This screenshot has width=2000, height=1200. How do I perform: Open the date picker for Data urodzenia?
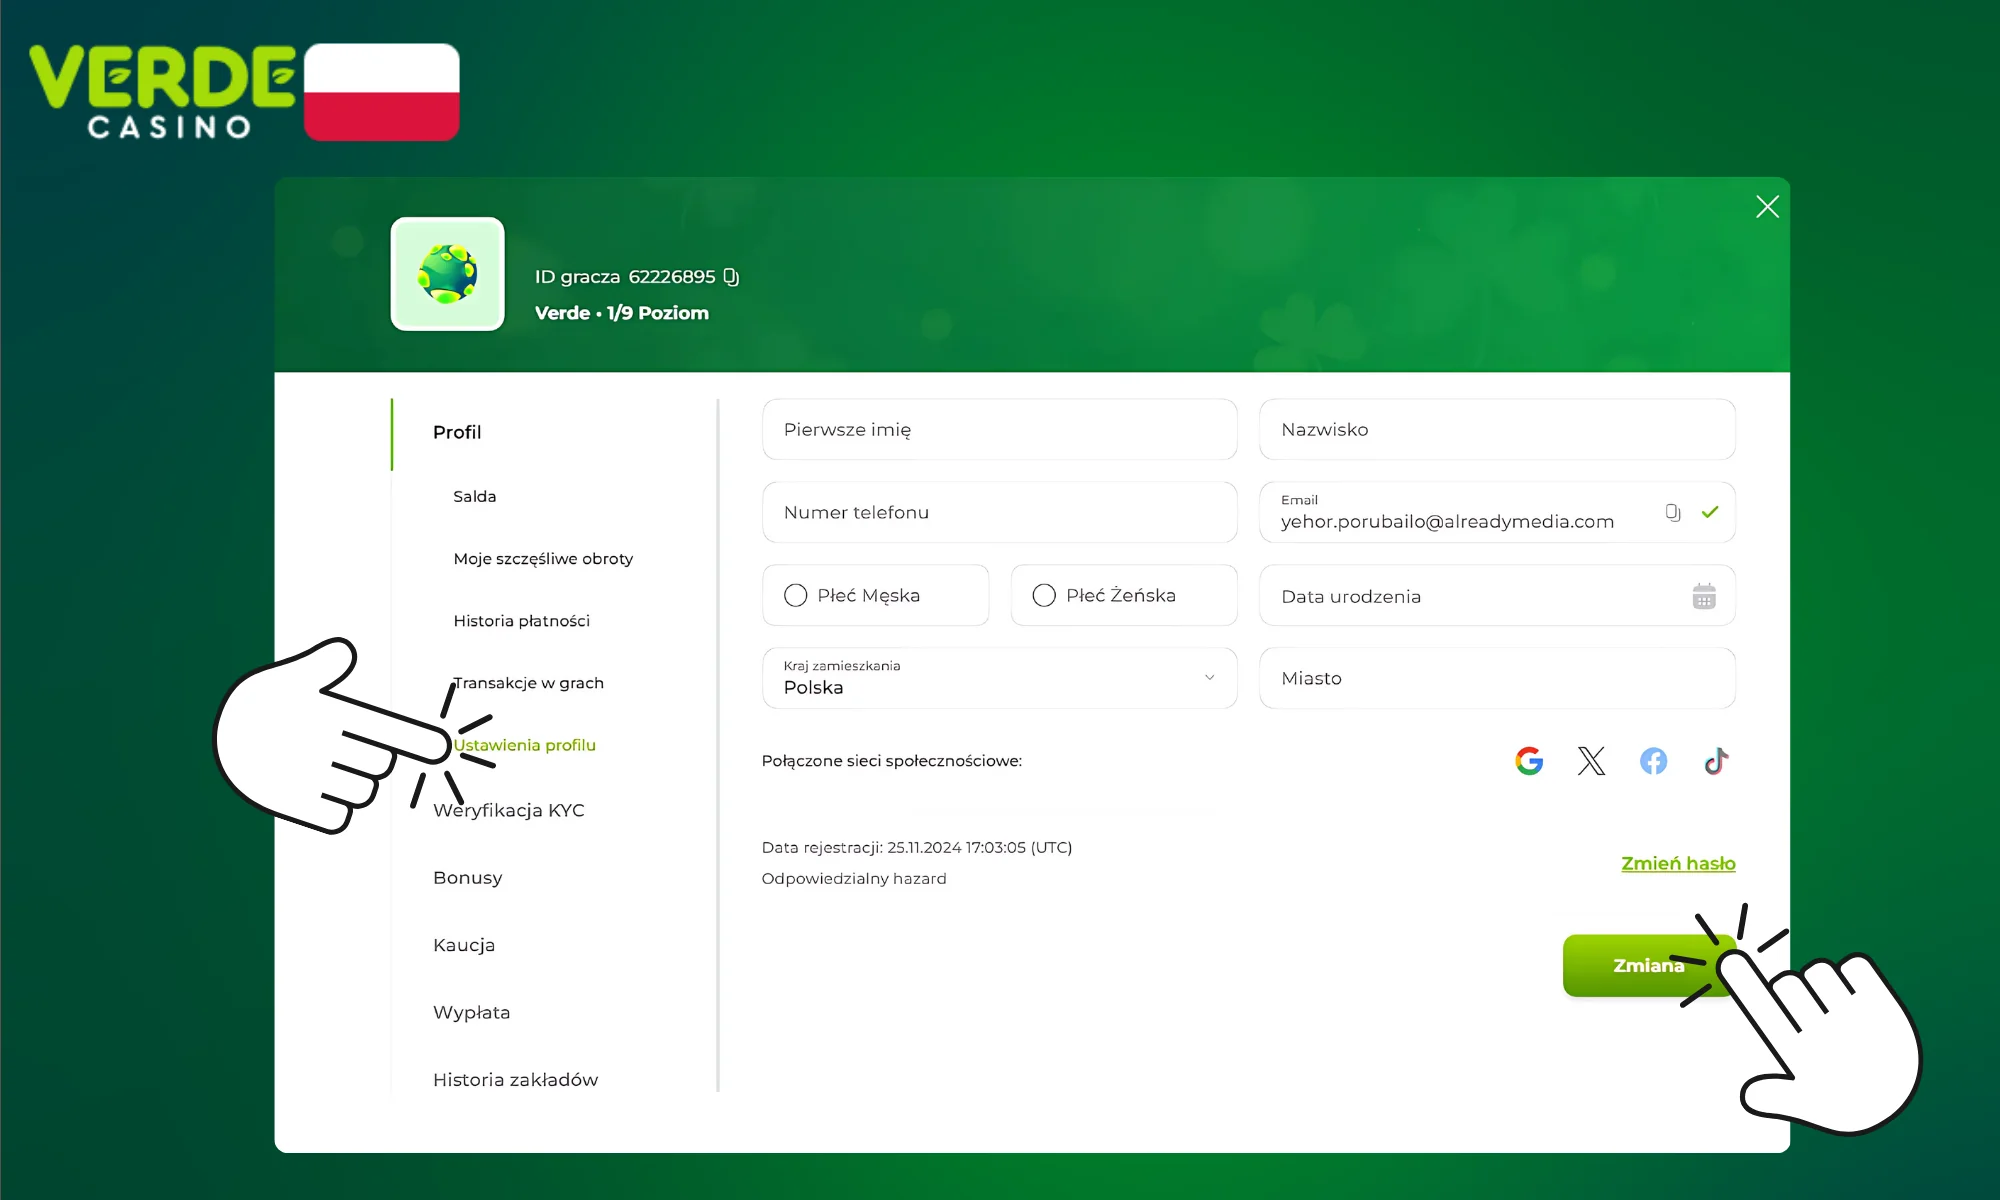(1704, 596)
